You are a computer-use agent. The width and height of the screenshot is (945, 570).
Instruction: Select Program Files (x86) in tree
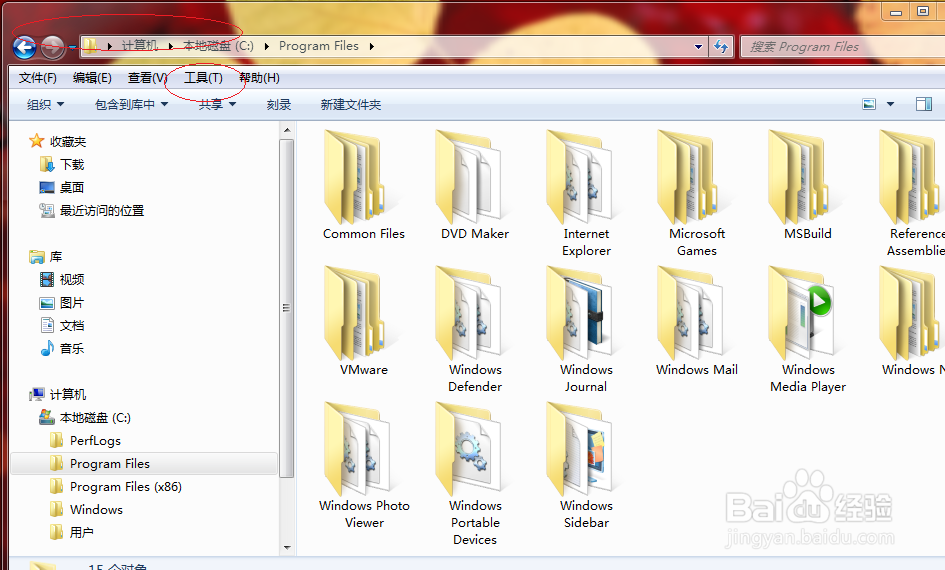125,486
